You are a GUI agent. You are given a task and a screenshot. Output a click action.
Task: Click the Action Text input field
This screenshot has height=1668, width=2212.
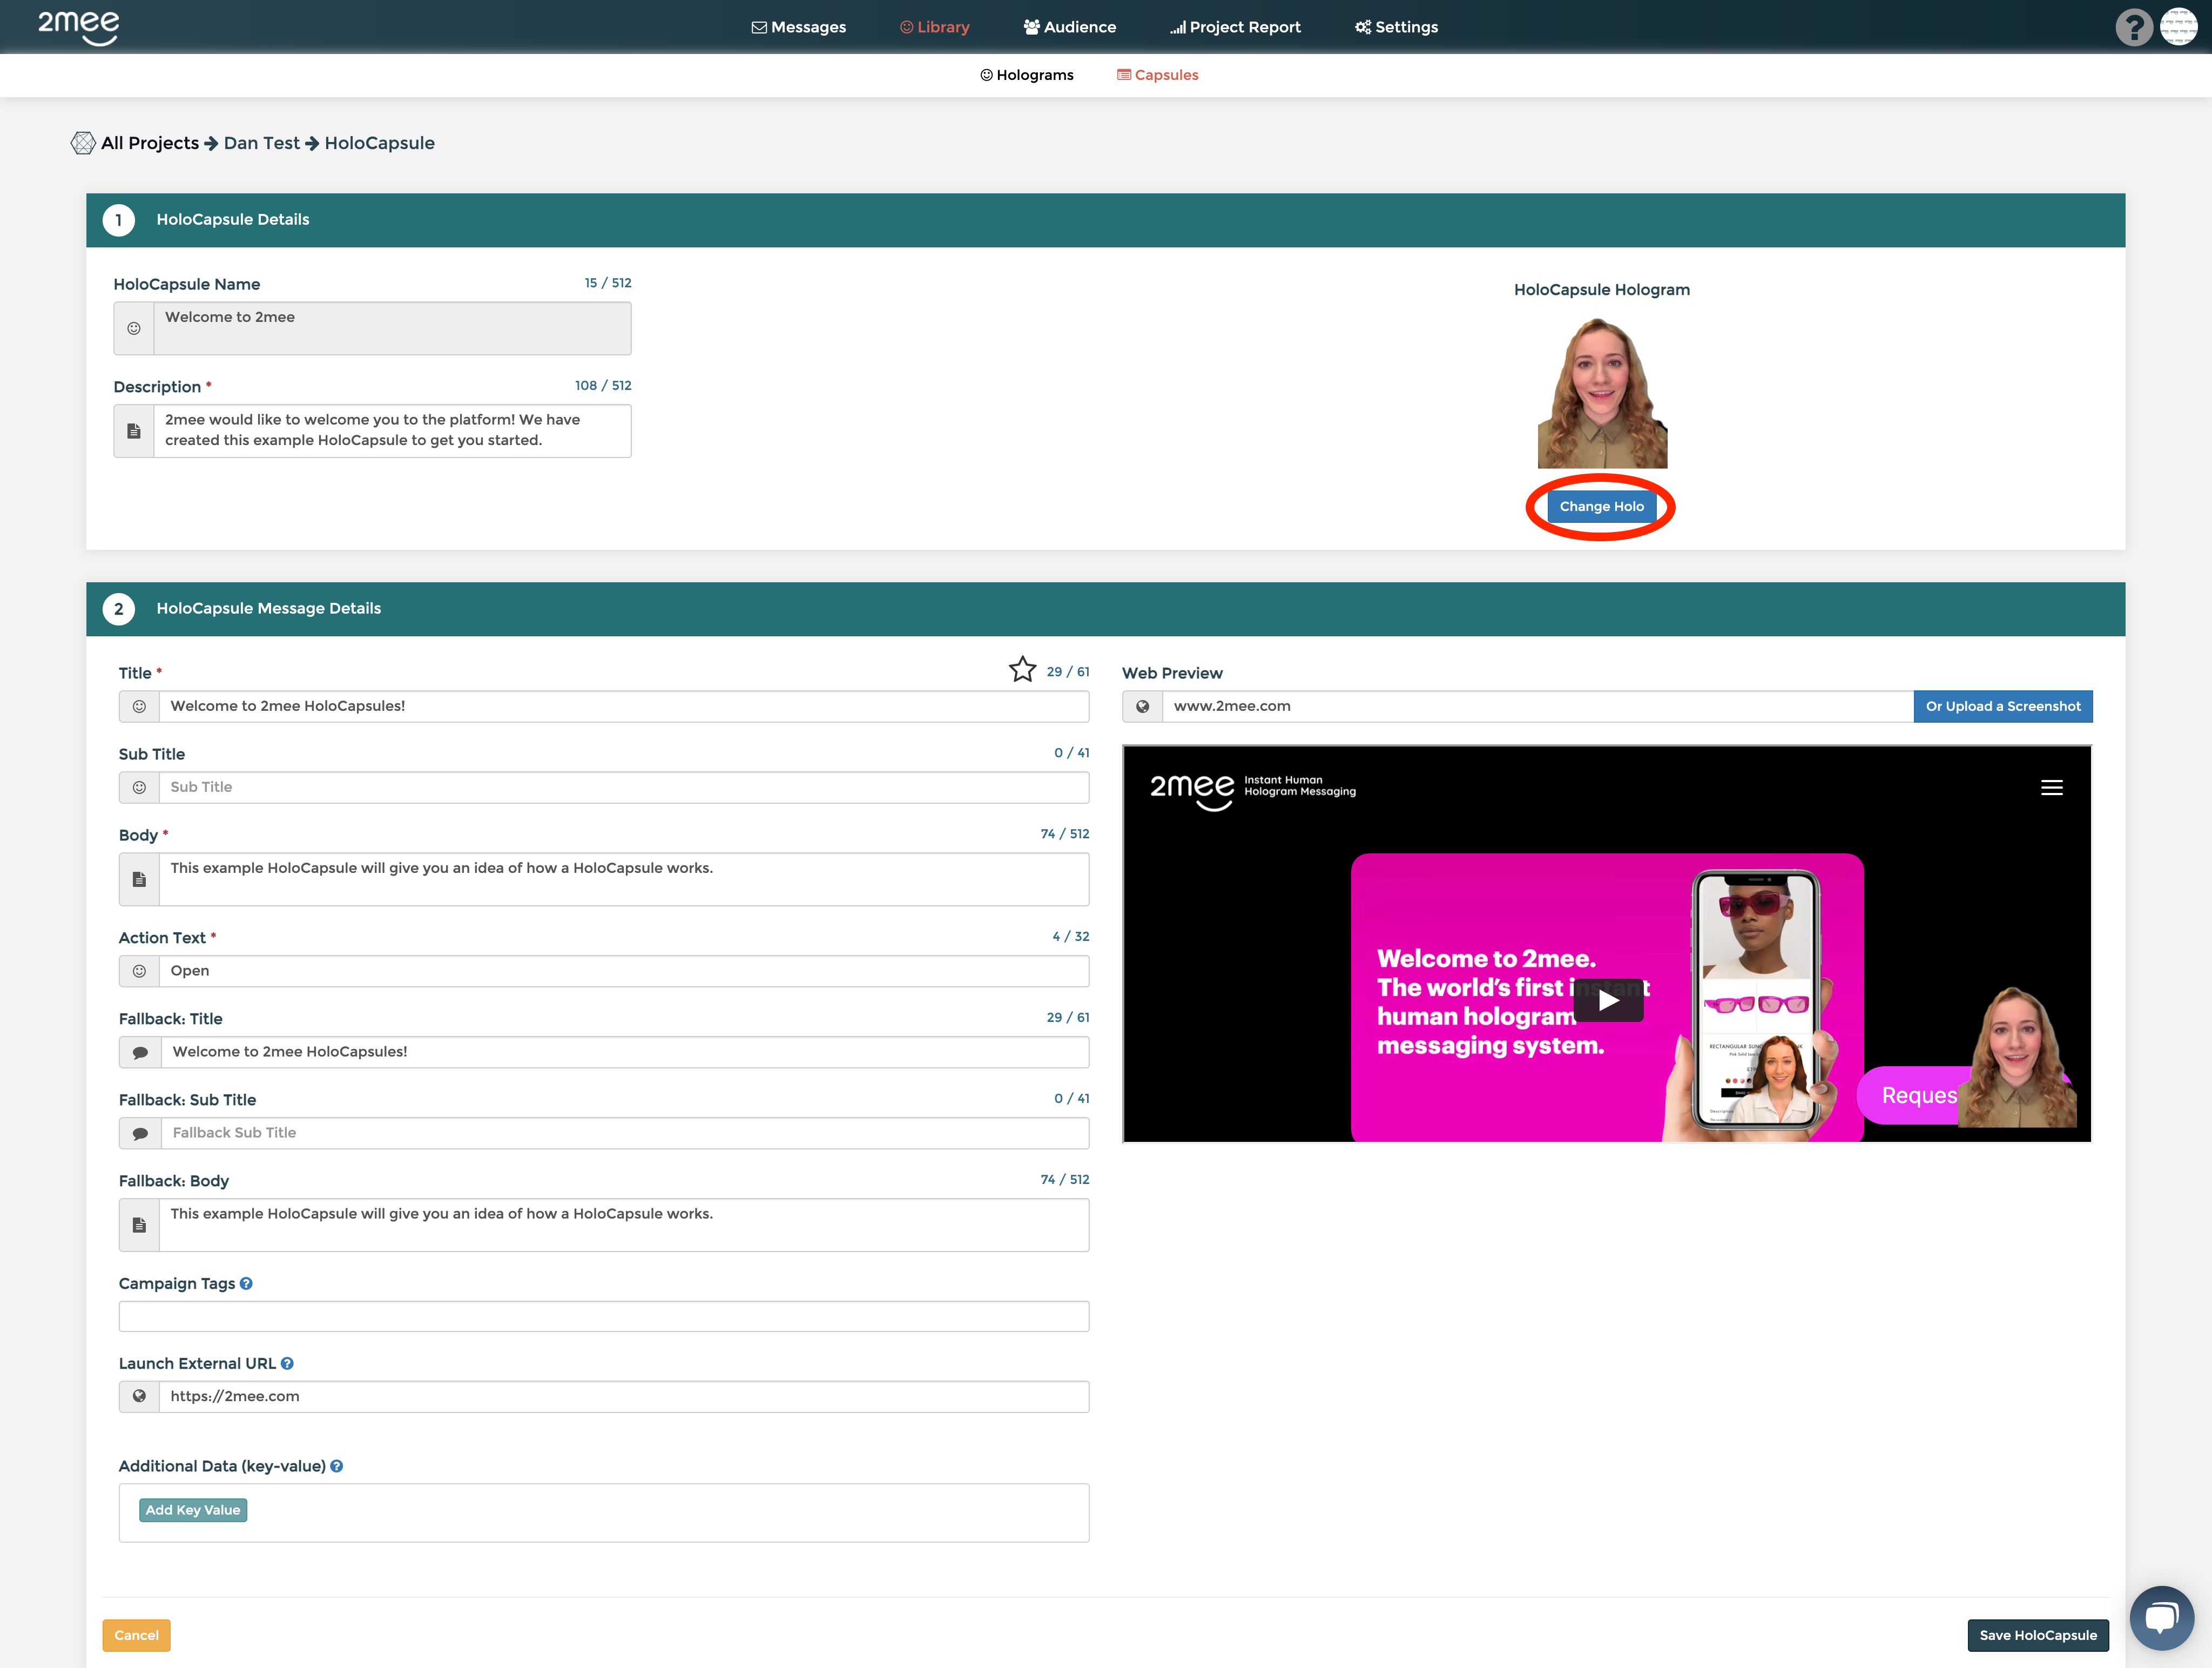(x=624, y=971)
